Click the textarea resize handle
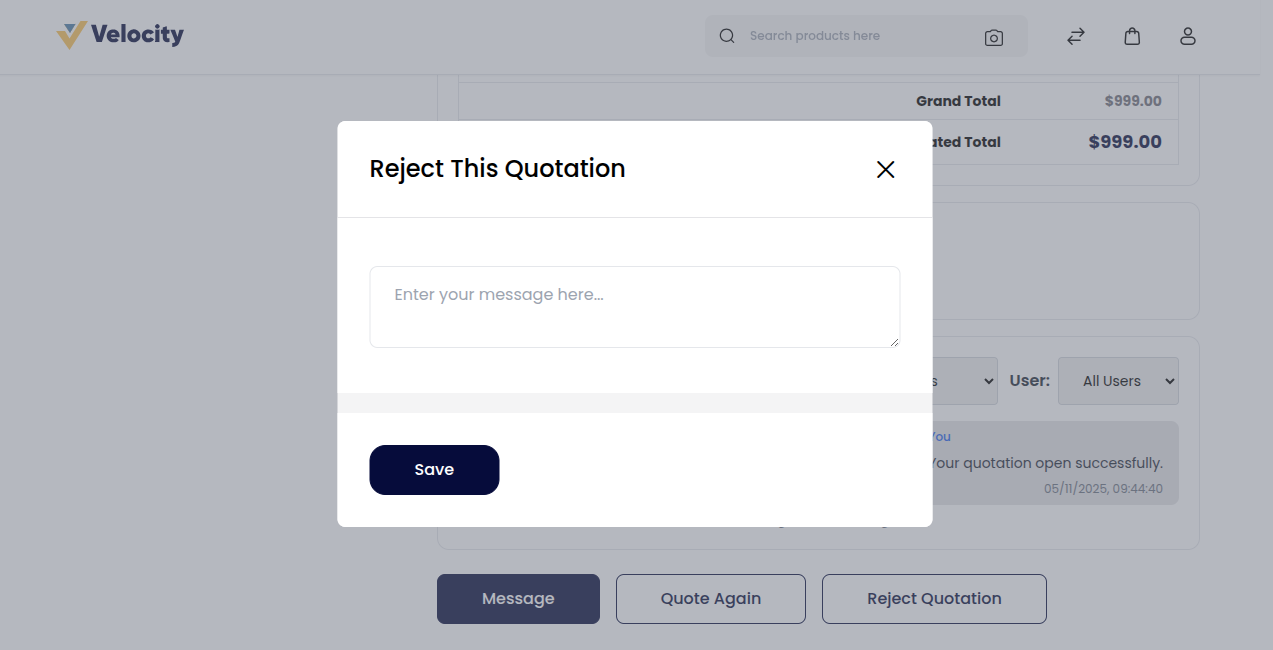Image resolution: width=1273 pixels, height=650 pixels. click(x=895, y=343)
